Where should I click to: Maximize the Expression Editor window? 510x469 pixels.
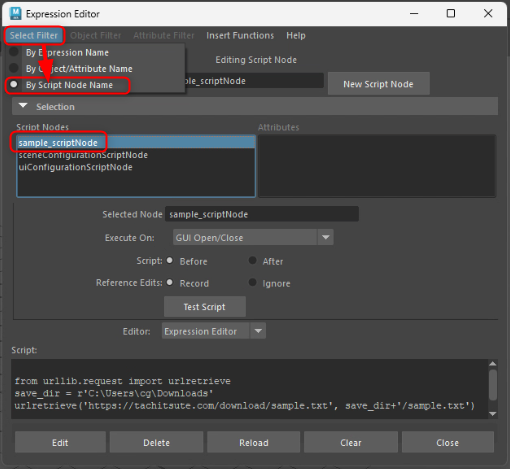pos(451,14)
